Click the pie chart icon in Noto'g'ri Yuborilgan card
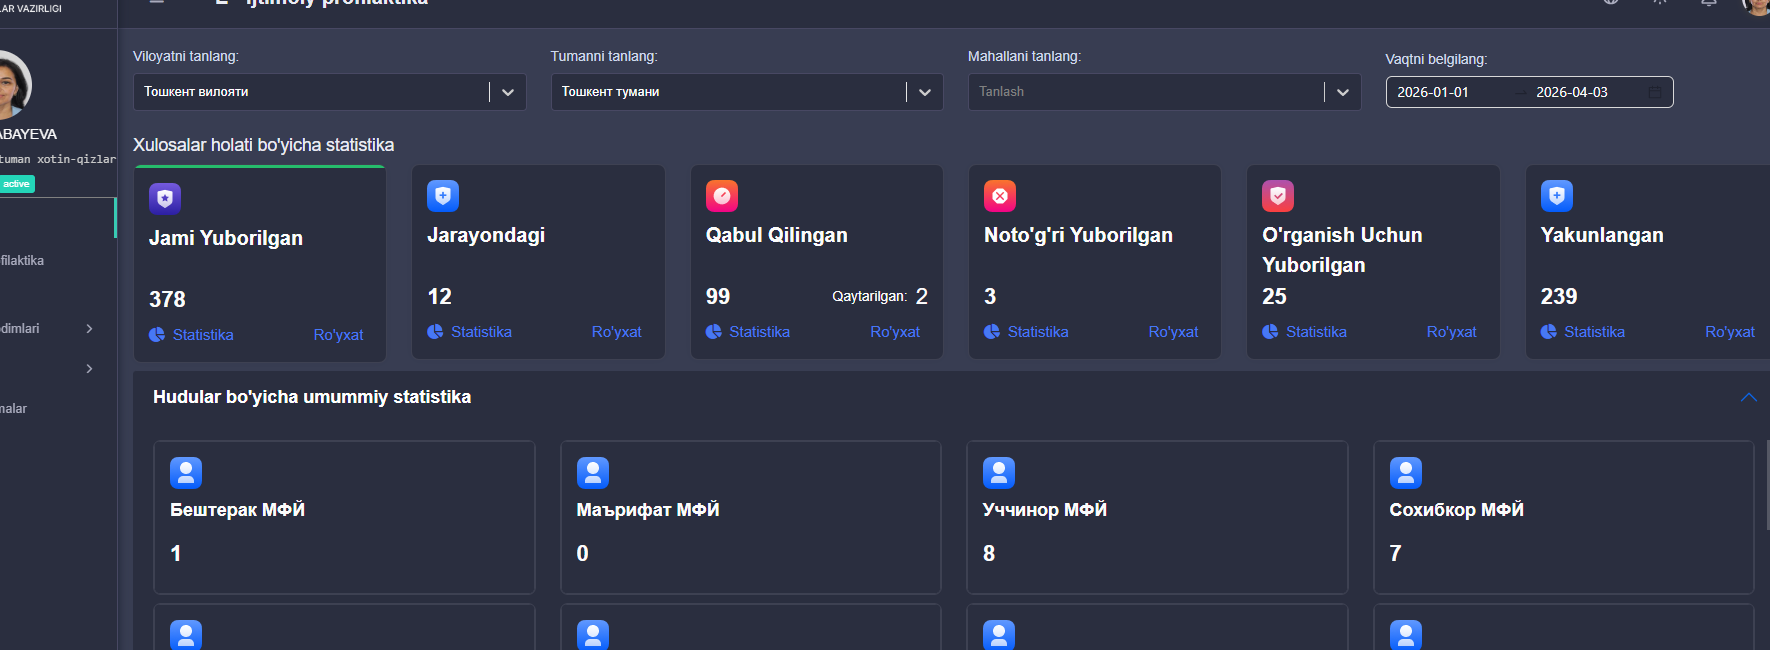The image size is (1770, 650). (992, 332)
